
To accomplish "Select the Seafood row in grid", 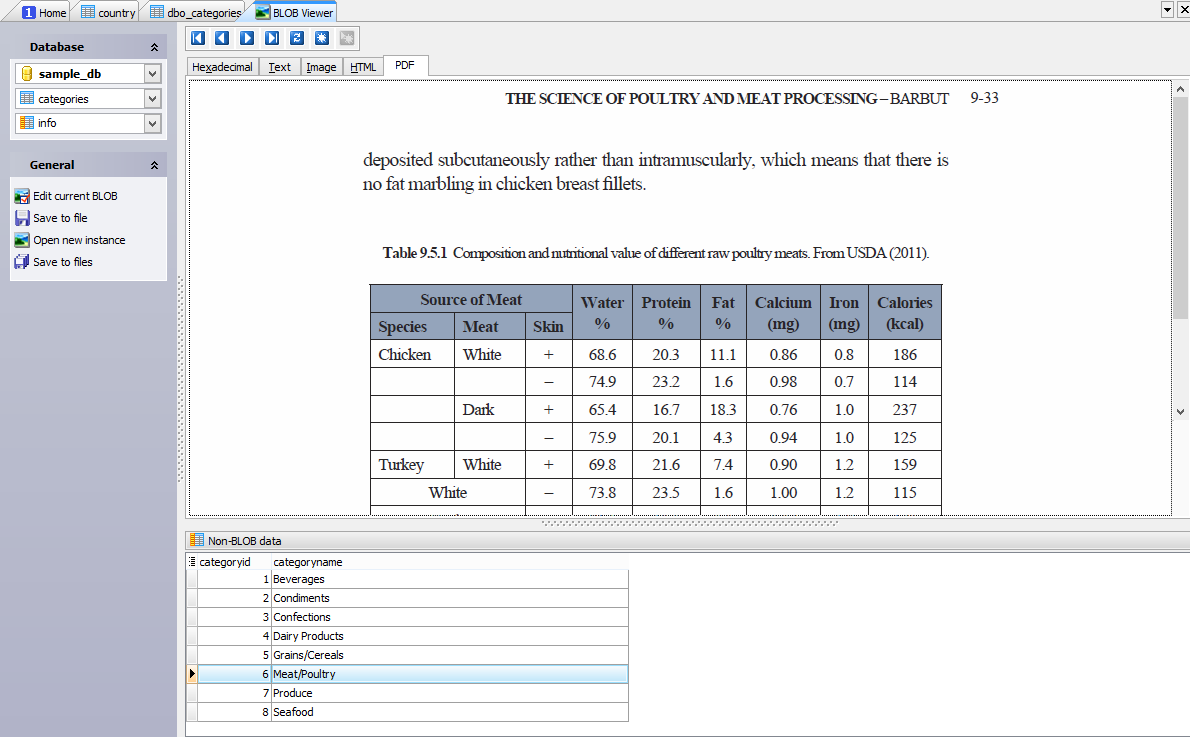I will point(293,712).
